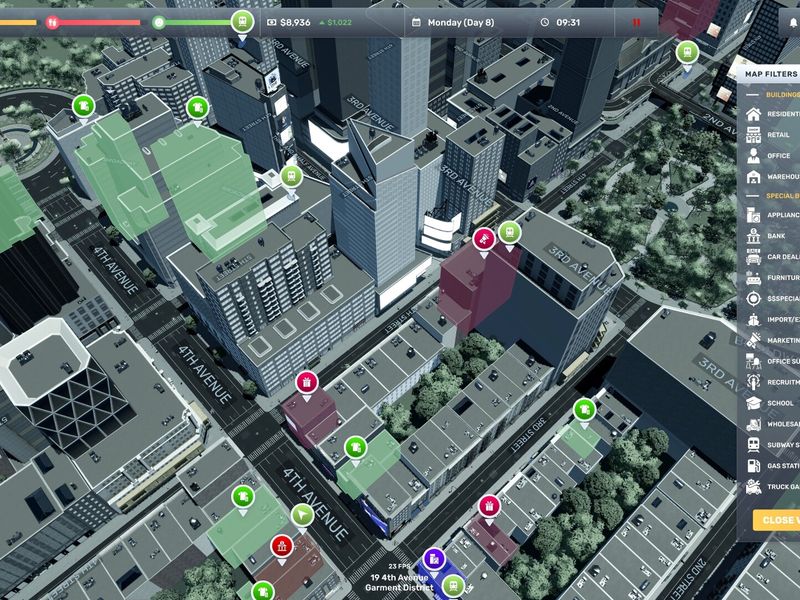Toggle the Wholesale forklift filter icon
The image size is (800, 600).
point(754,423)
